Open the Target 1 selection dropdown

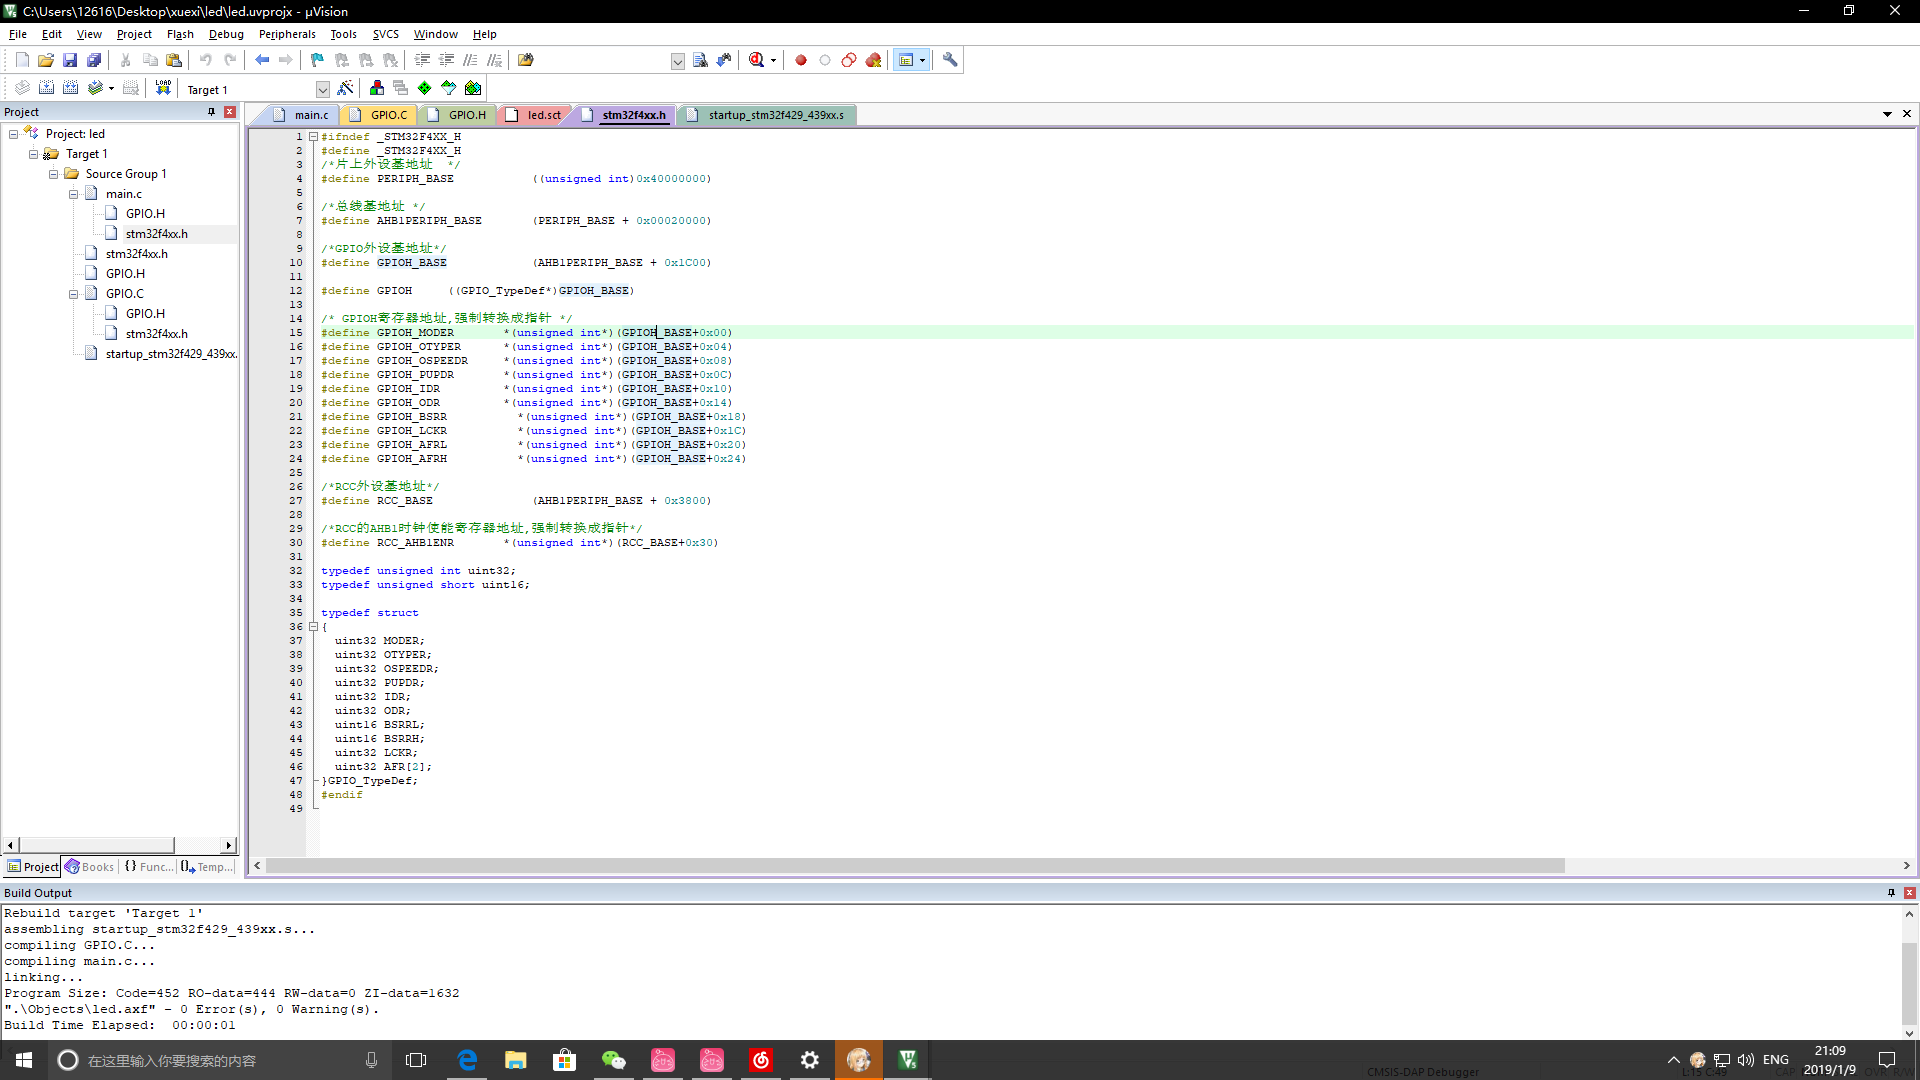[x=322, y=89]
